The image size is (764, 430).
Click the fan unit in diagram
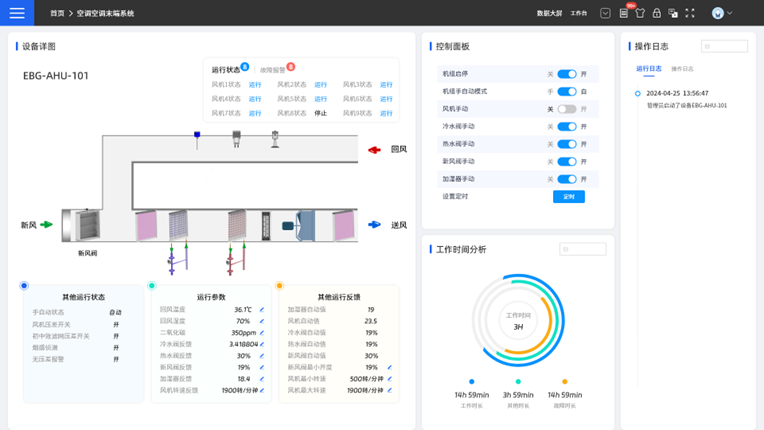click(299, 225)
